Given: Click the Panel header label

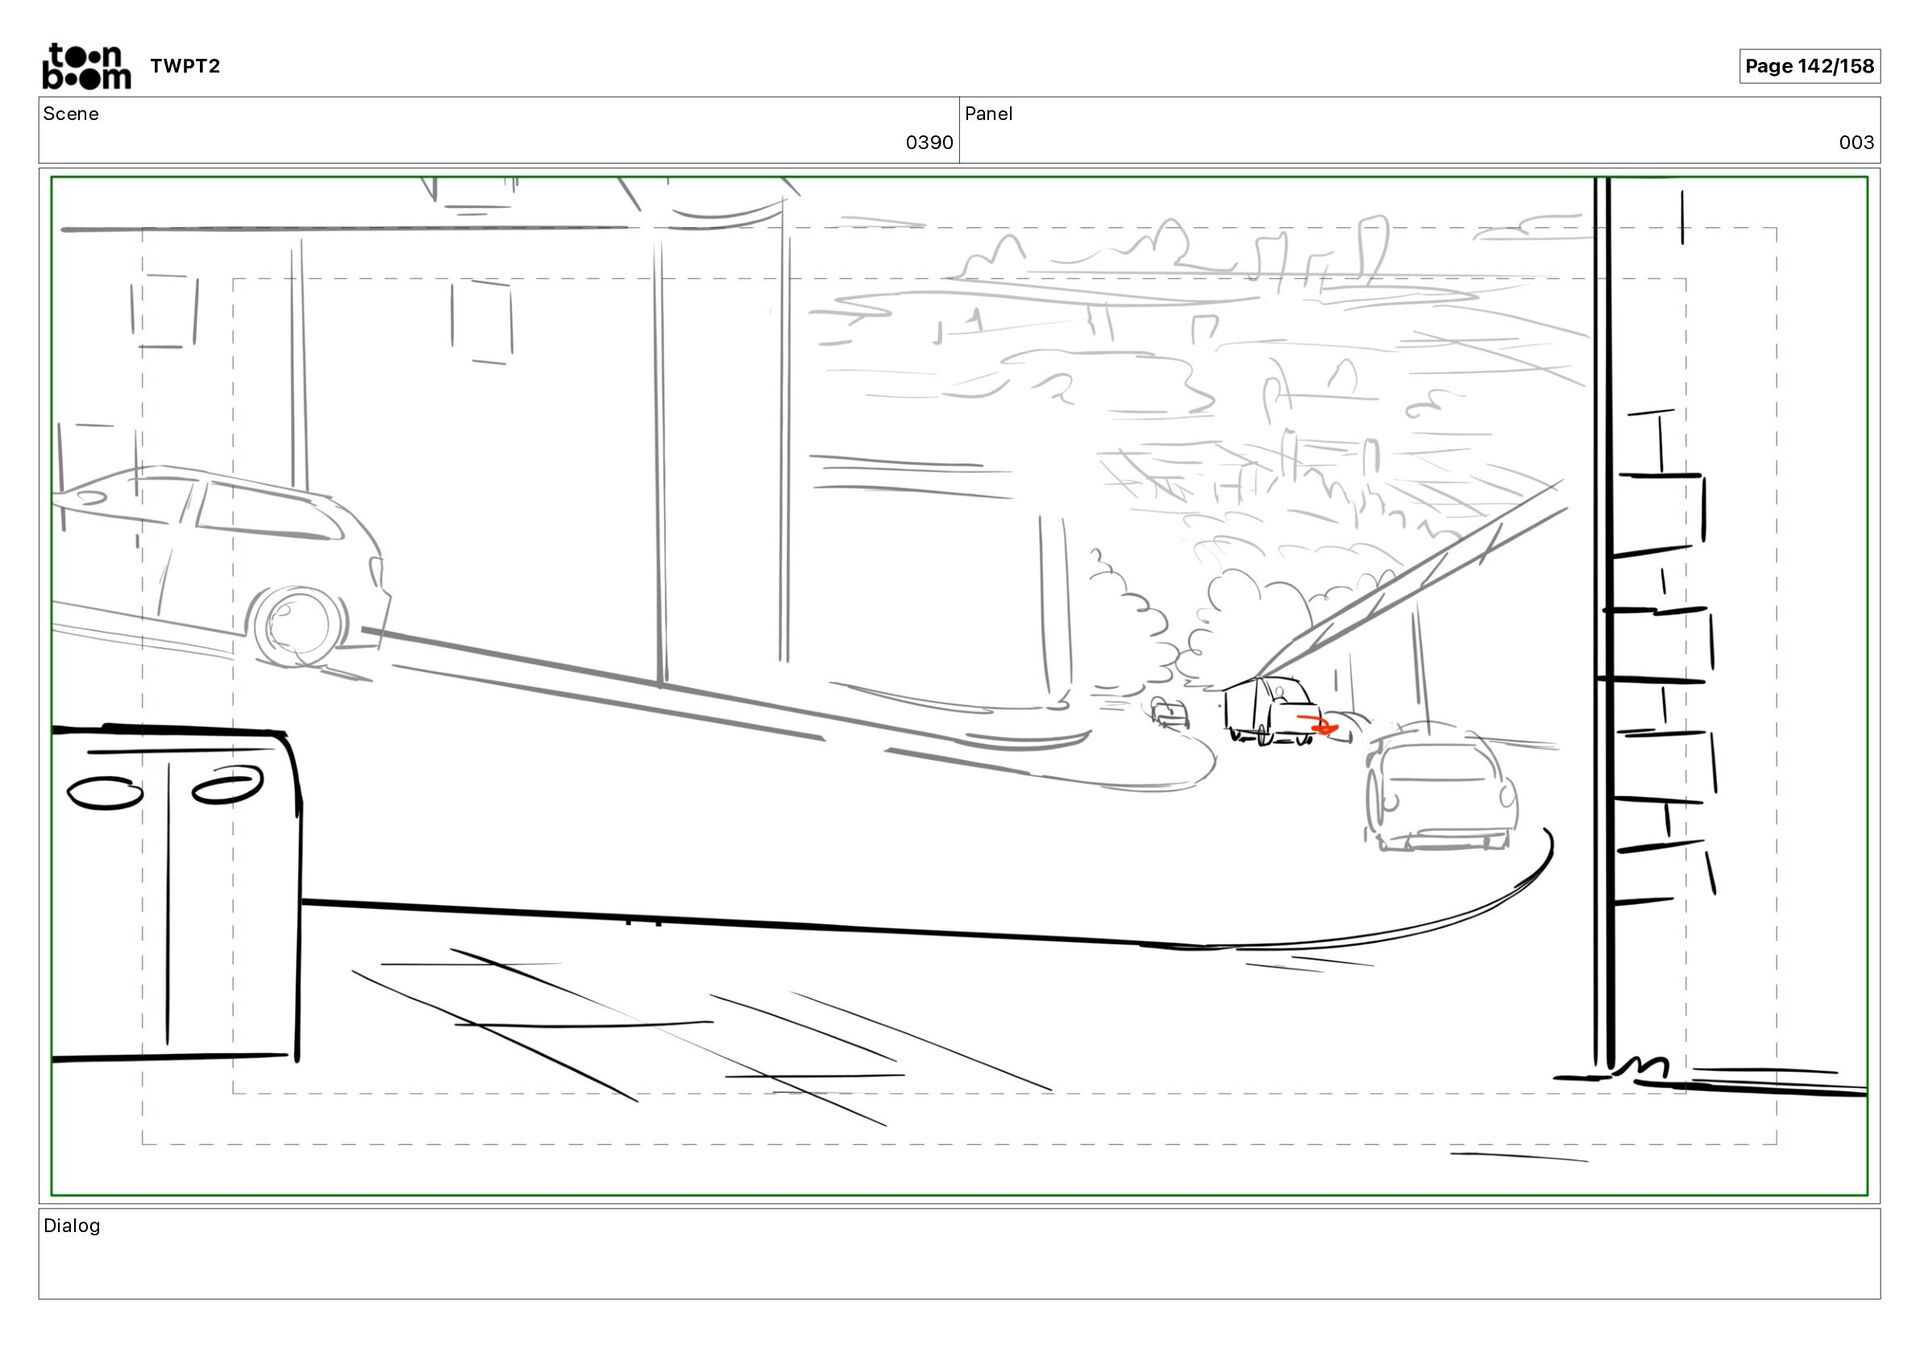Looking at the screenshot, I should 988,114.
